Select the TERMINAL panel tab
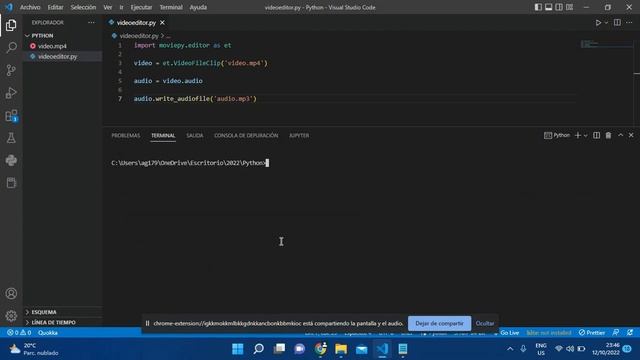Screen dimensions: 640x360 click(x=163, y=136)
